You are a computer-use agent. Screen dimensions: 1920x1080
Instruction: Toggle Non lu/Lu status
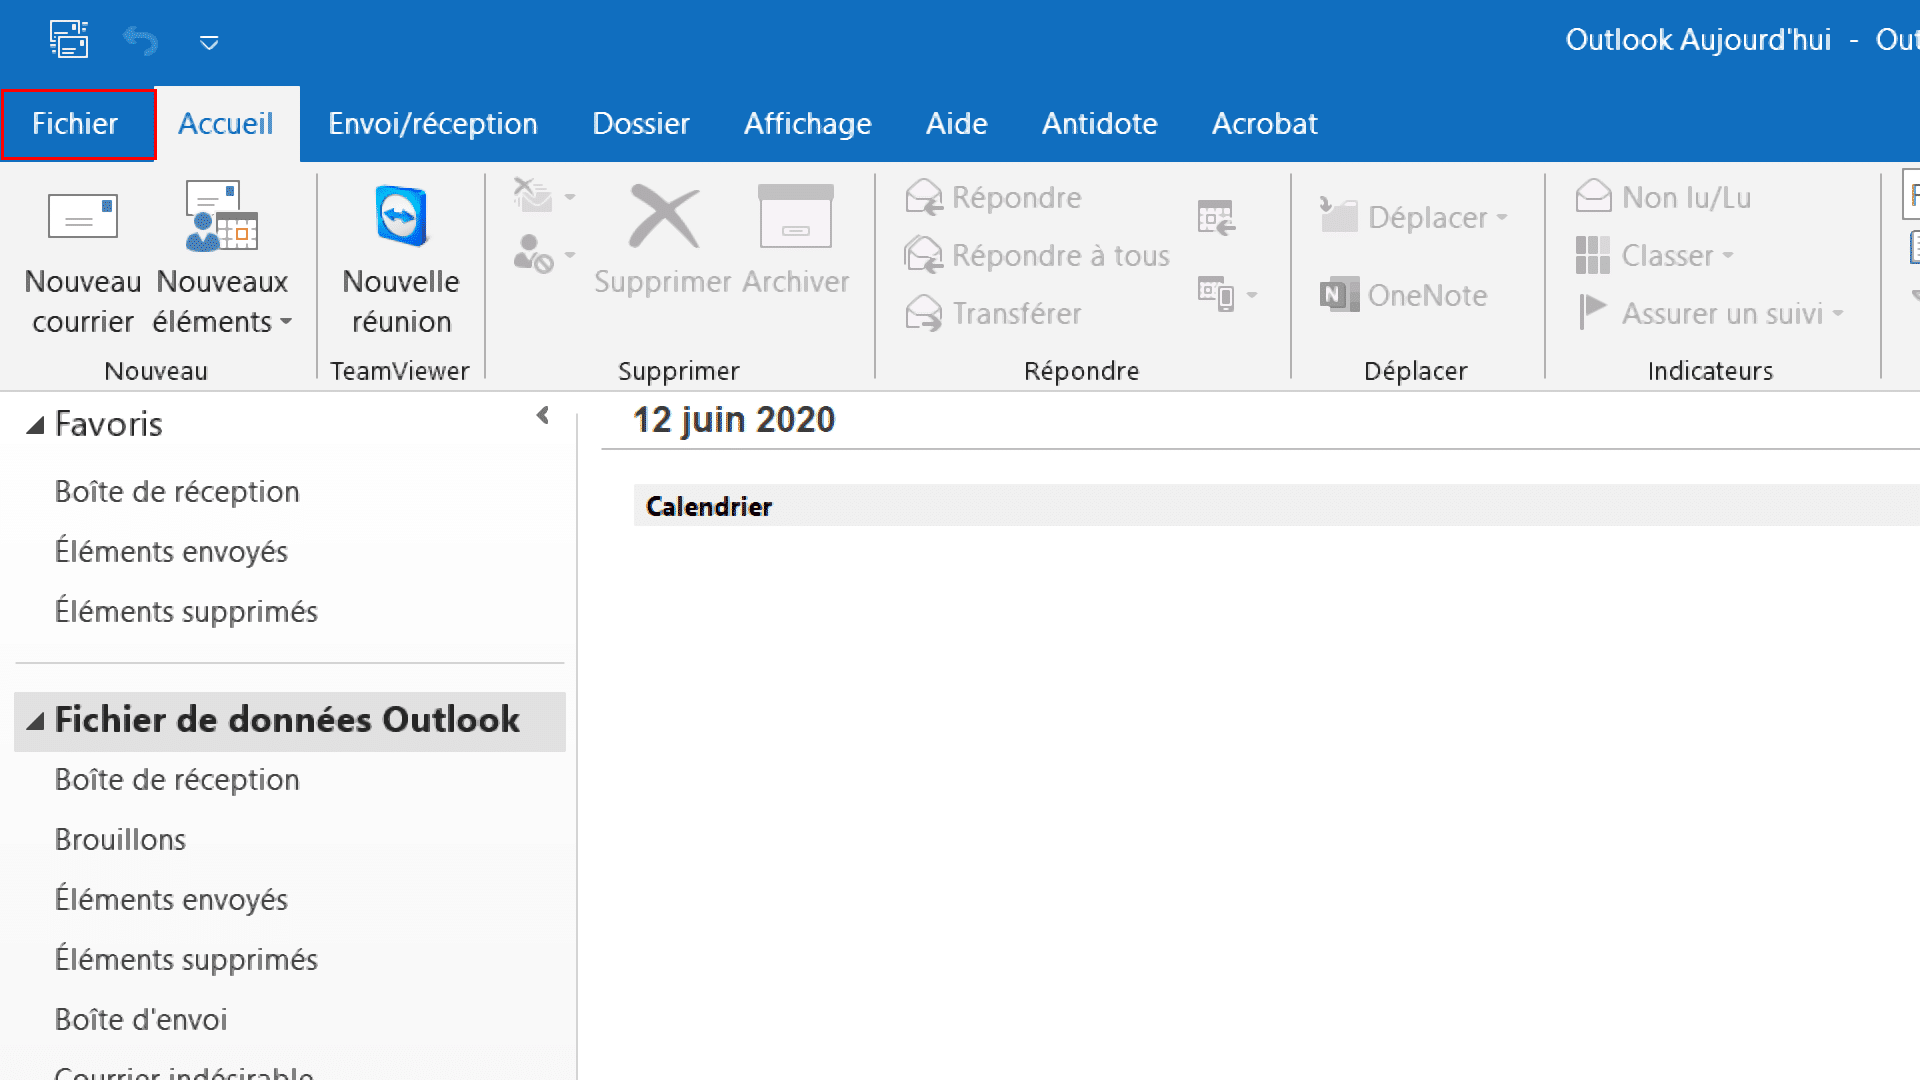[1663, 198]
